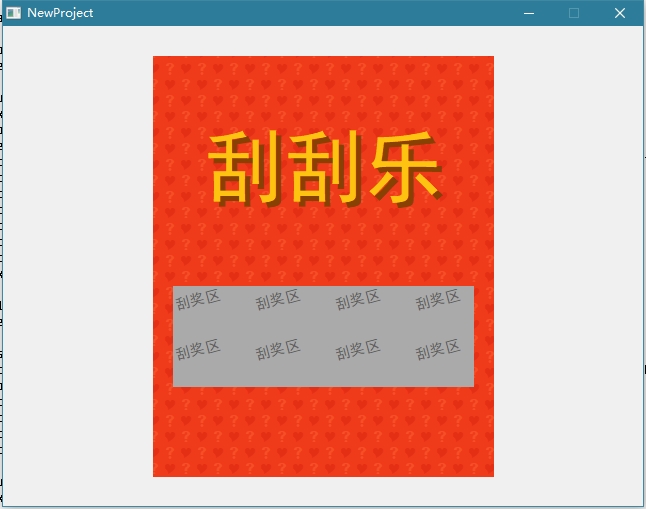Scratch the second 刮奖区 label in top row
The width and height of the screenshot is (646, 509).
coord(278,300)
